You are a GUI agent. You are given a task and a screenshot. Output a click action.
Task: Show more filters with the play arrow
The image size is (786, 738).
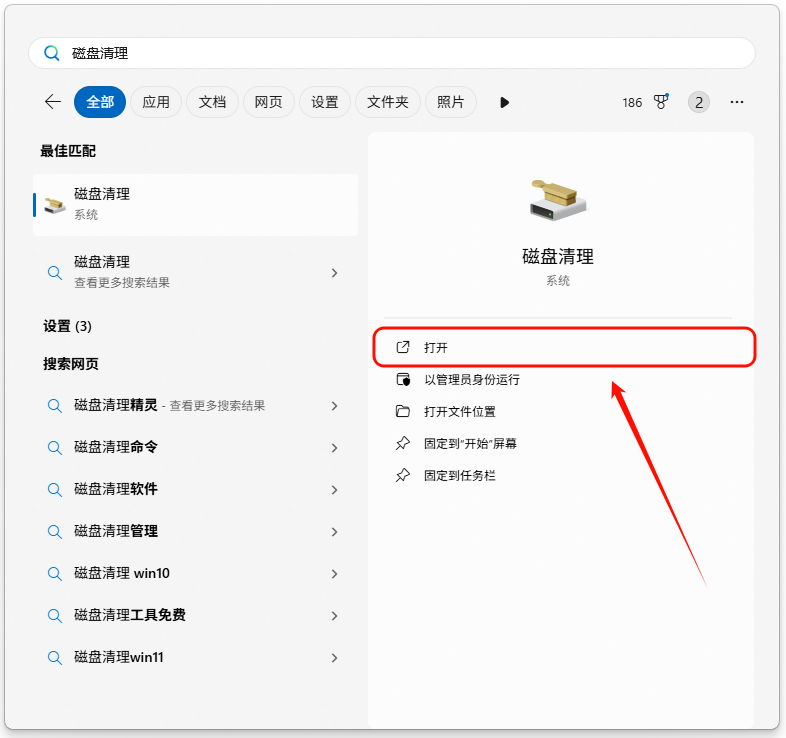tap(504, 103)
